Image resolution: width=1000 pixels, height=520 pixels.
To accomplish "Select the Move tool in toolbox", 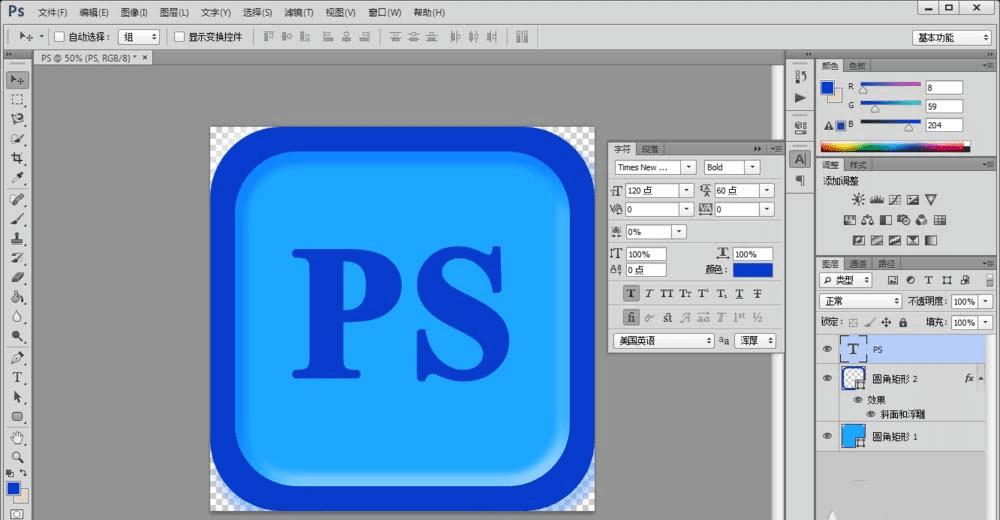I will [17, 80].
